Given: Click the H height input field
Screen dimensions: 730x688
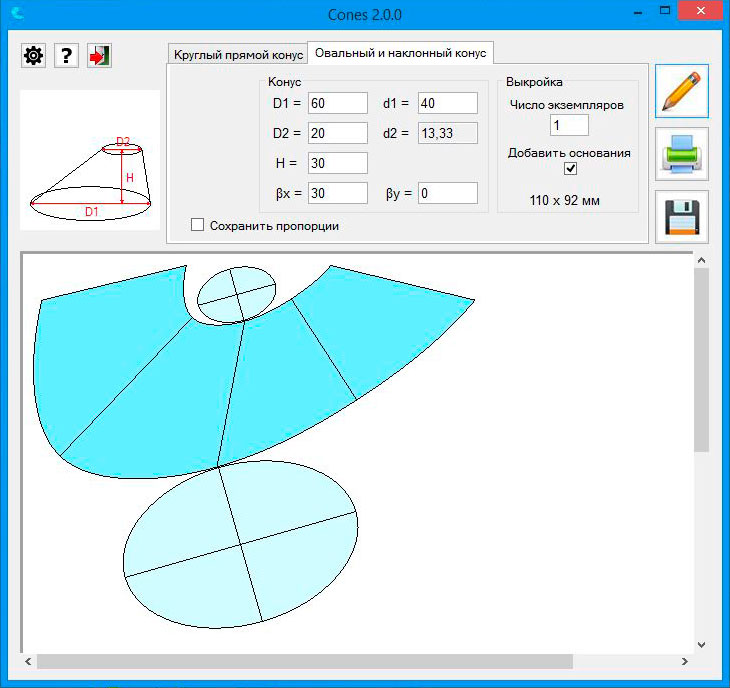Looking at the screenshot, I should click(338, 163).
